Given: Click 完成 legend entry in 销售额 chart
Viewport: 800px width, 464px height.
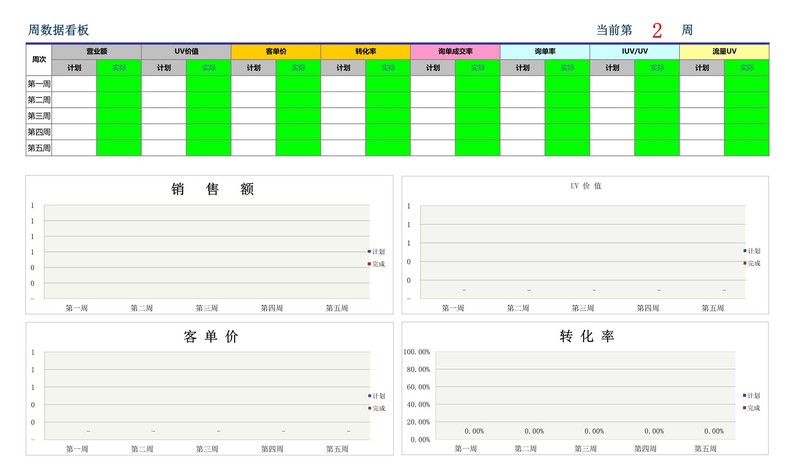Looking at the screenshot, I should [377, 264].
